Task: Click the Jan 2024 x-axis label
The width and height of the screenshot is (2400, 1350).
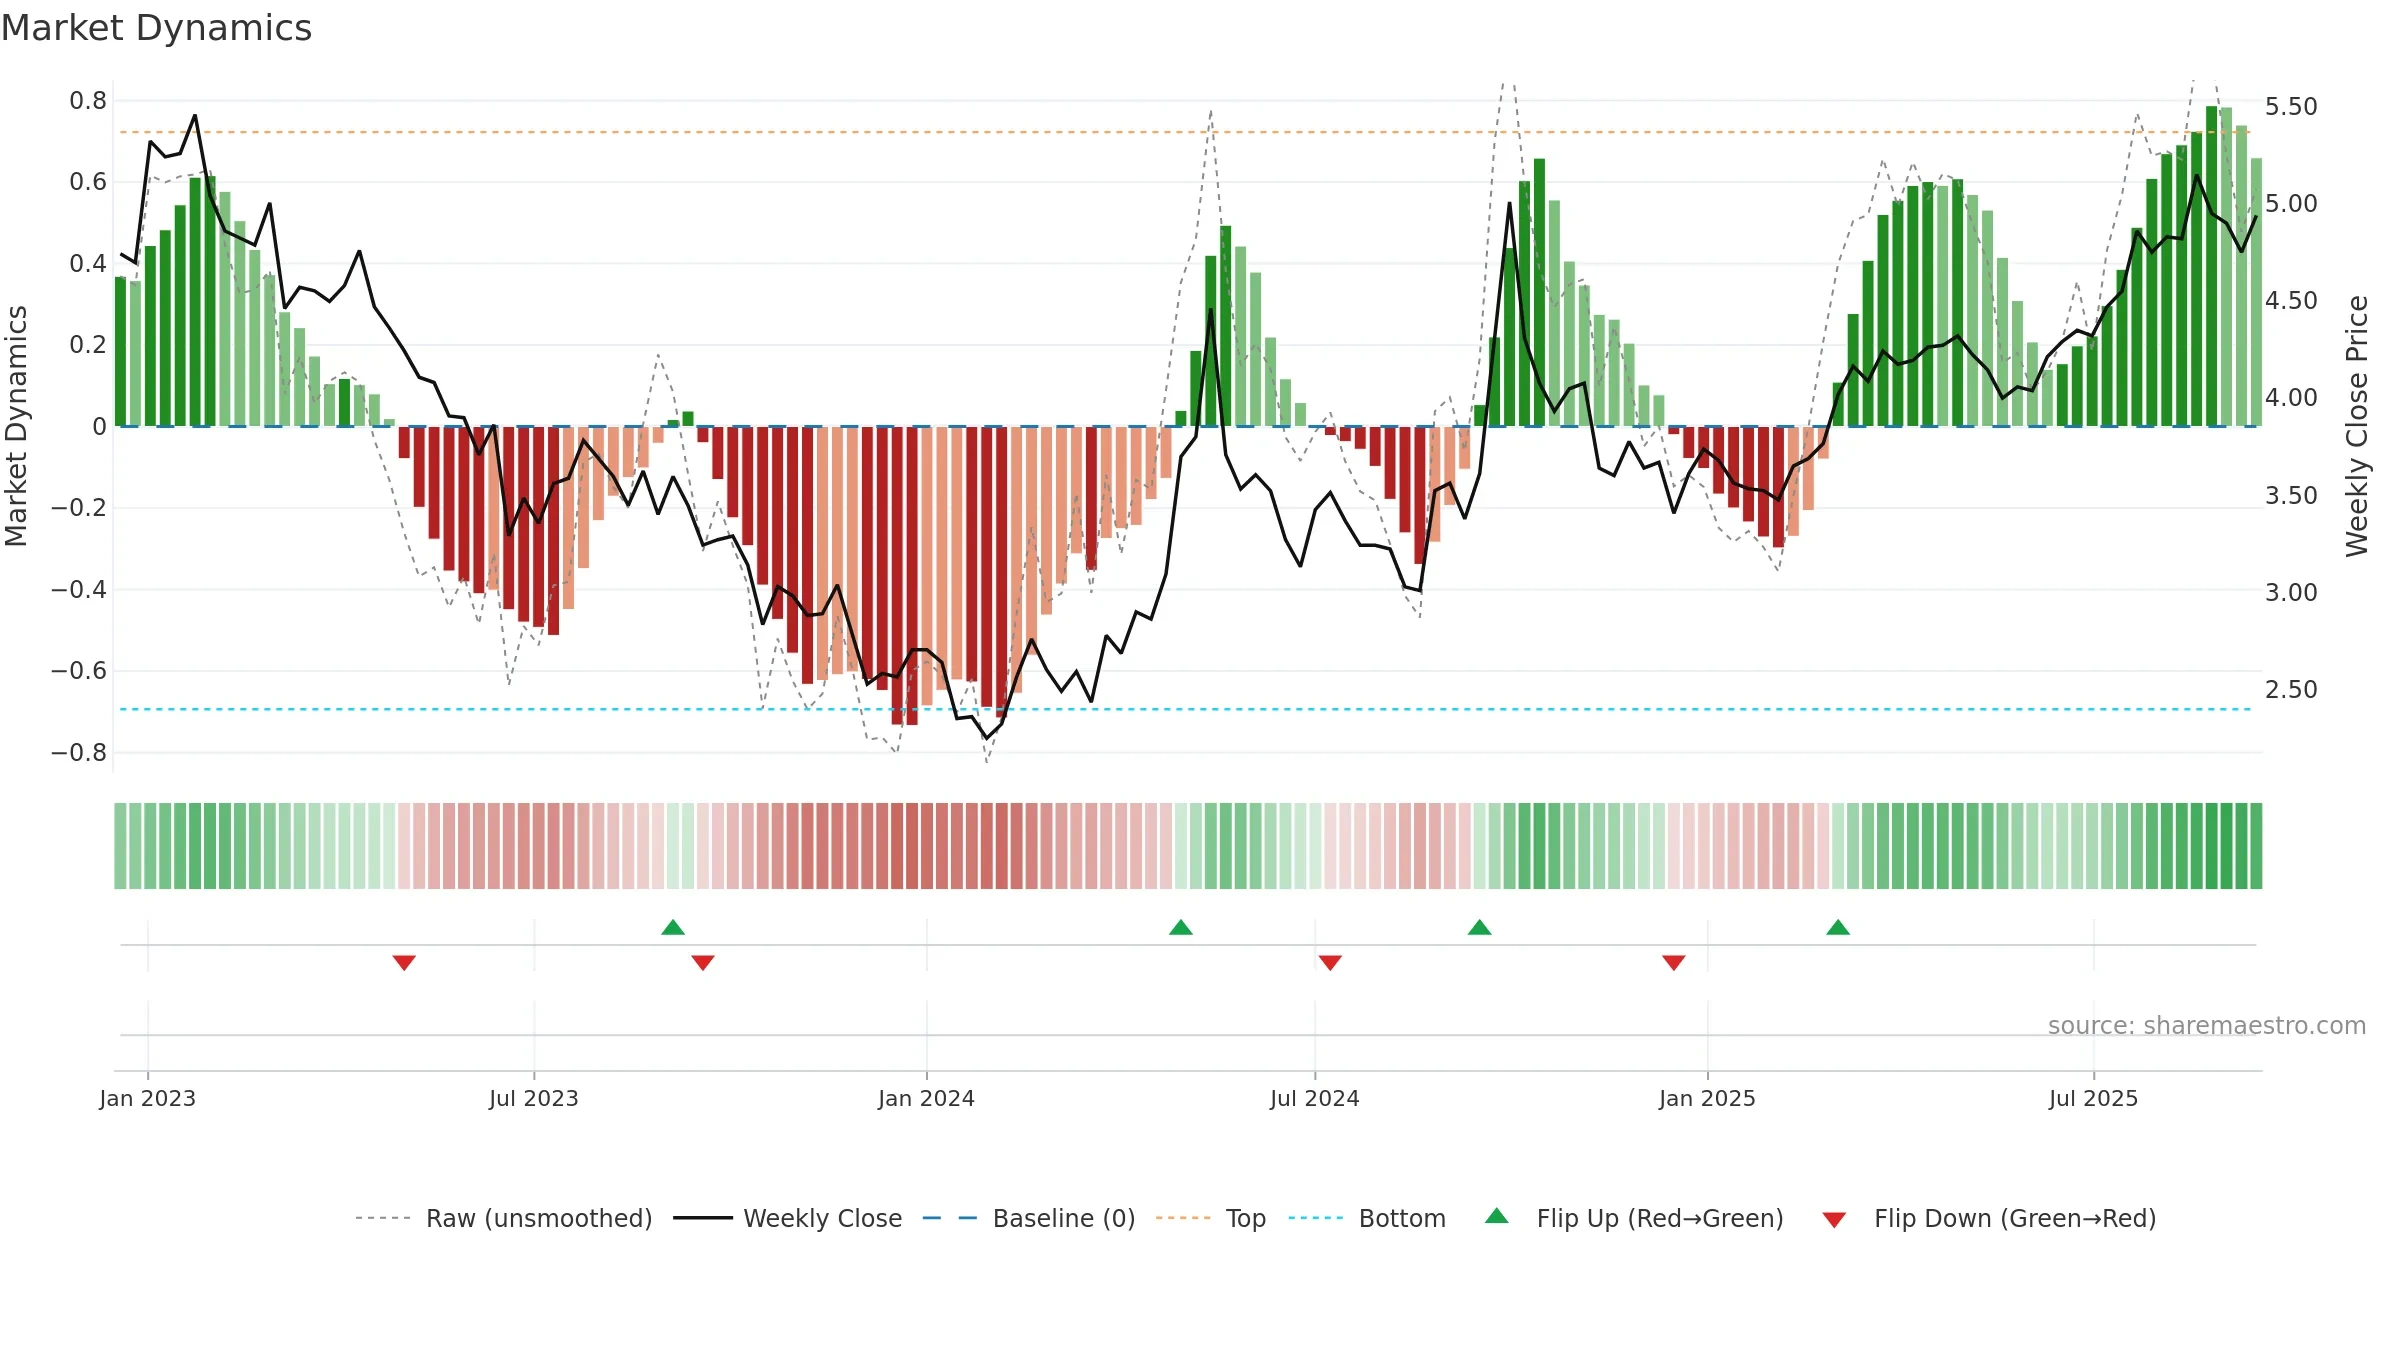Action: click(x=927, y=1098)
